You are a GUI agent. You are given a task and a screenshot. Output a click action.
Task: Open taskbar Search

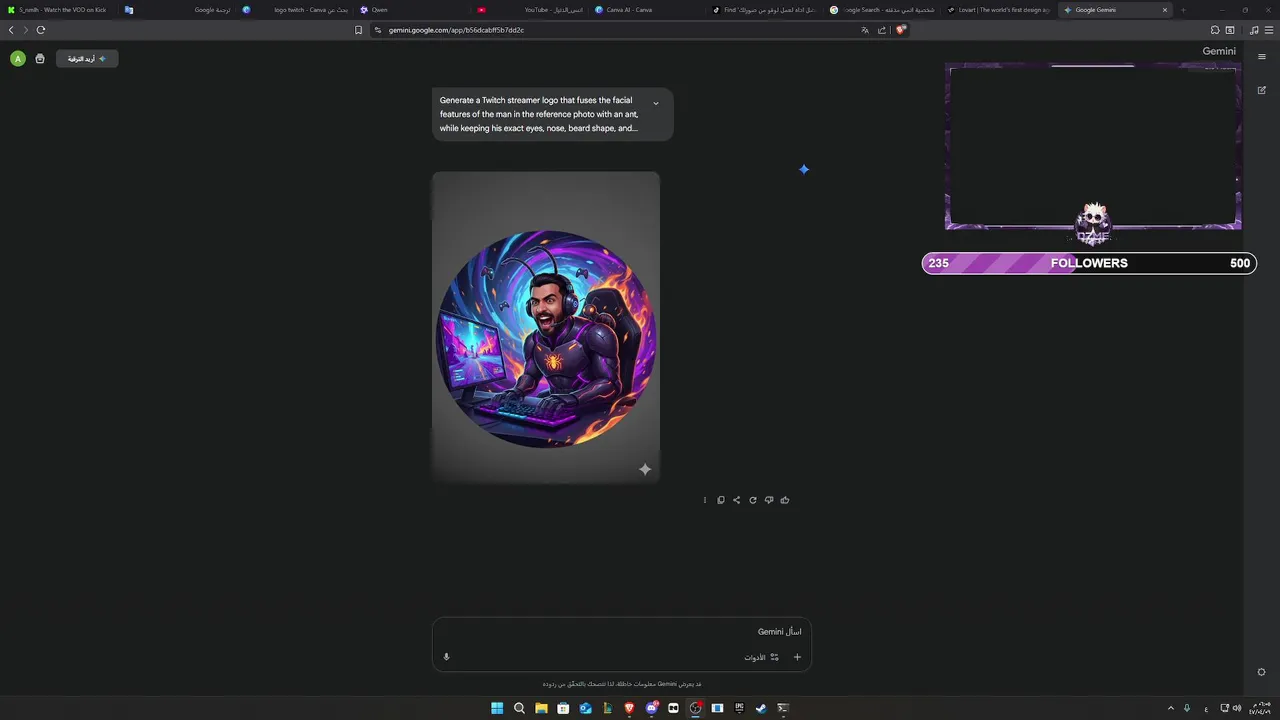[519, 708]
